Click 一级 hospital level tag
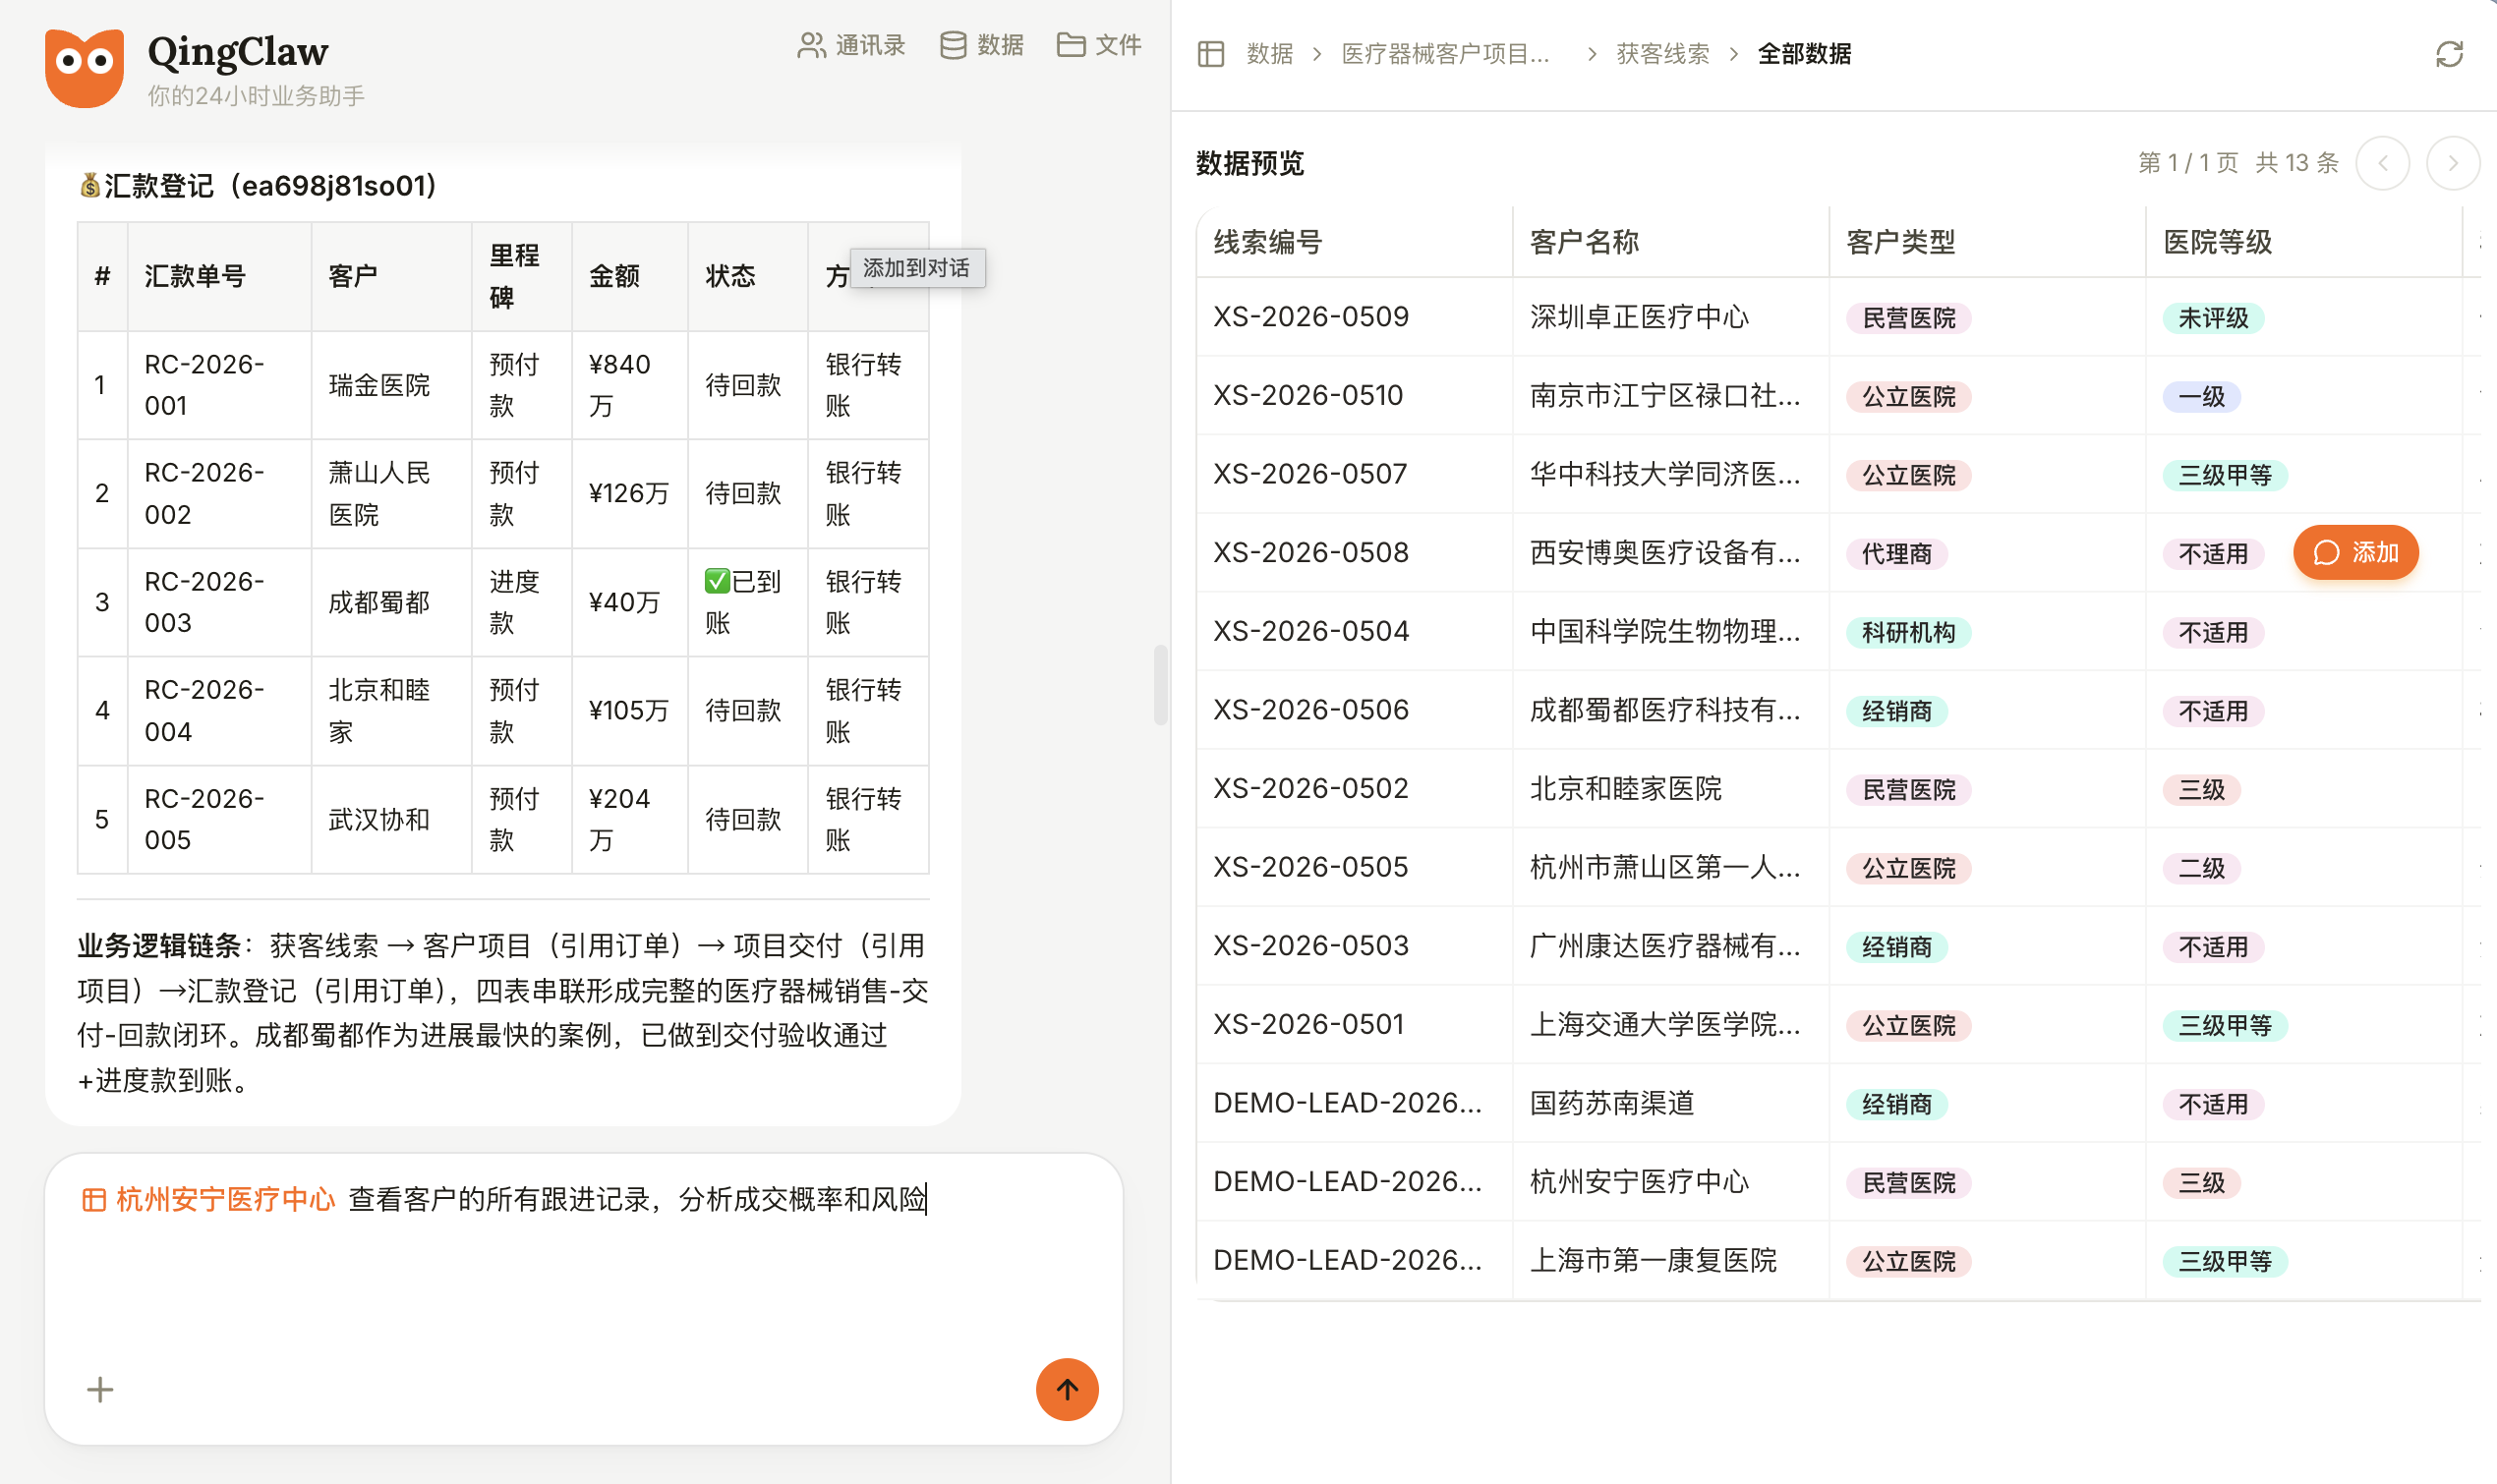2497x1484 pixels. pyautogui.click(x=2201, y=397)
